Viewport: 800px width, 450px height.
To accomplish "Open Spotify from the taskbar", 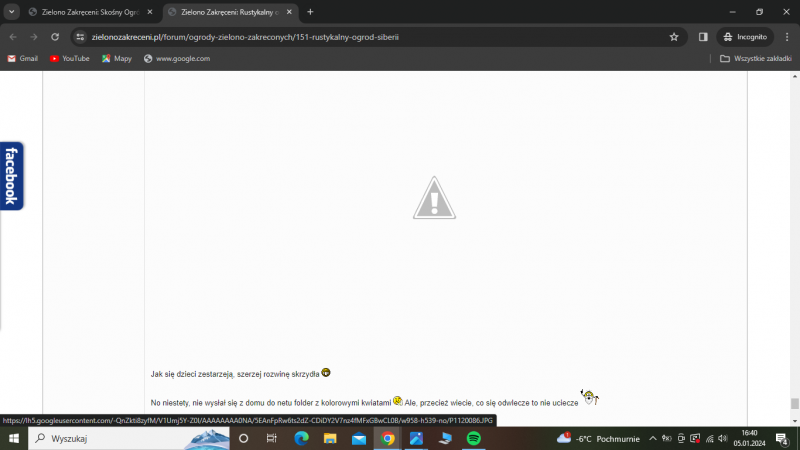I will pos(474,438).
